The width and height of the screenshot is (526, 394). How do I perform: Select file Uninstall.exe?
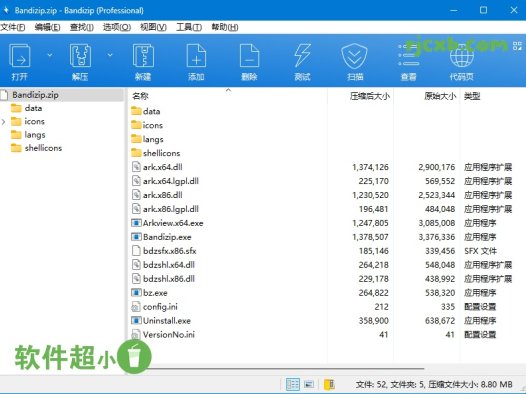pos(167,321)
